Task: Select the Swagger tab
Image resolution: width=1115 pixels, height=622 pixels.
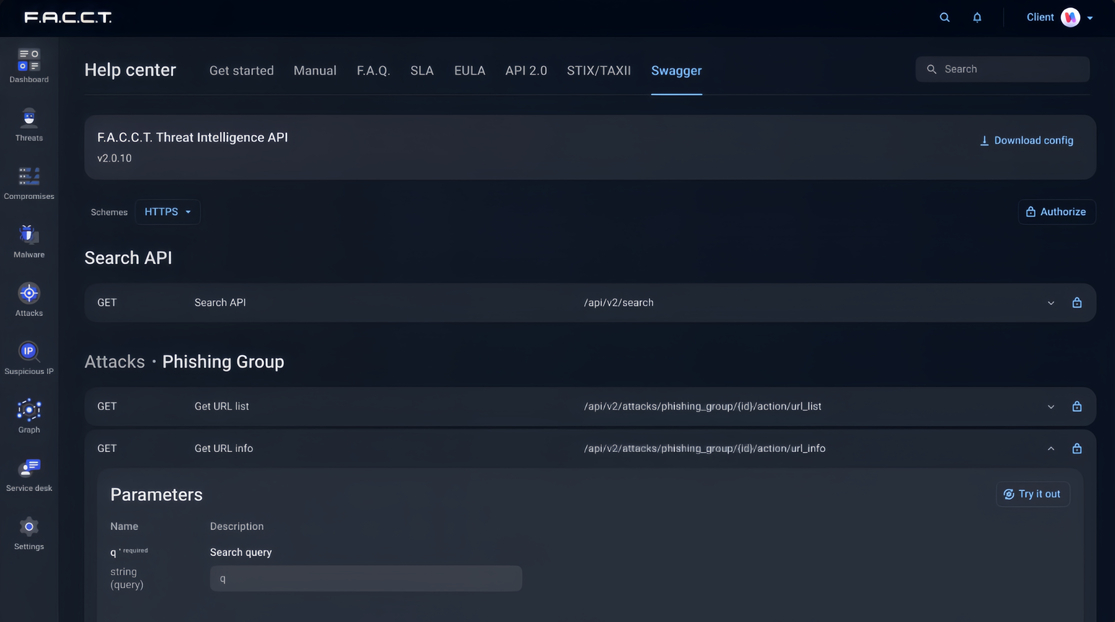Action: [x=676, y=70]
